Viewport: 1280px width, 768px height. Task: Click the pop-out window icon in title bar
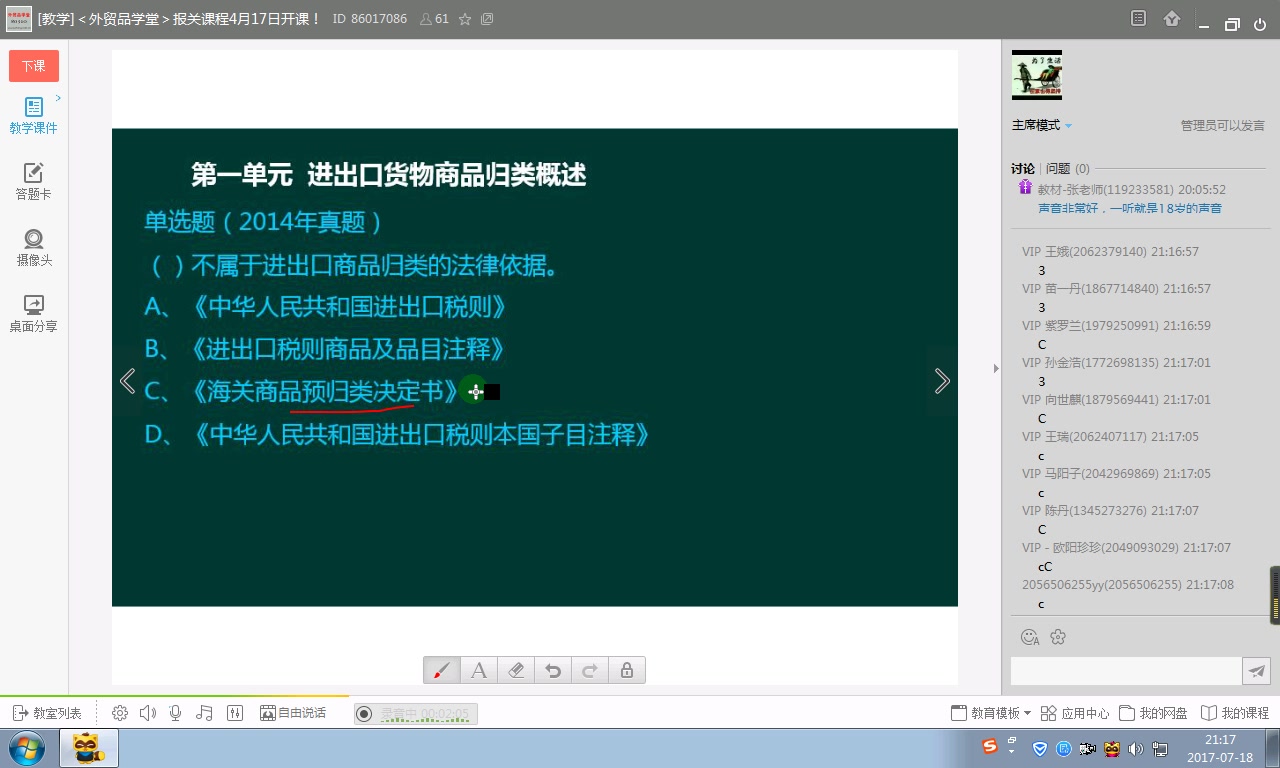coord(487,19)
